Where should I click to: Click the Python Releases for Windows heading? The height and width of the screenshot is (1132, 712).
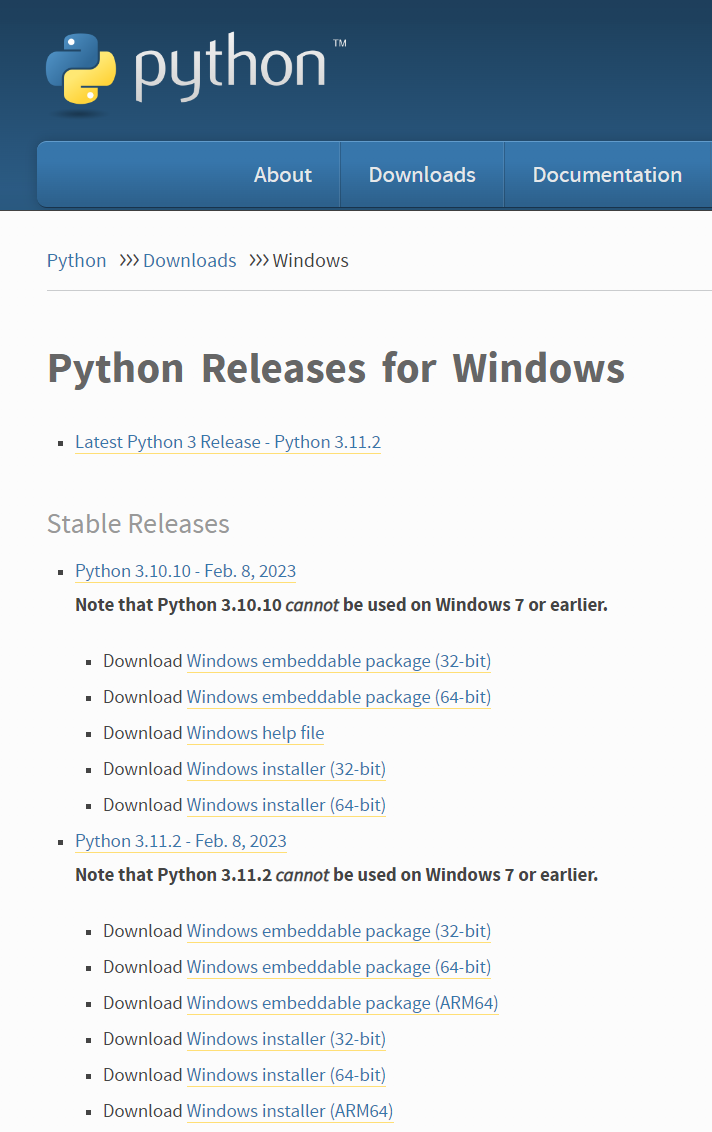[x=336, y=369]
